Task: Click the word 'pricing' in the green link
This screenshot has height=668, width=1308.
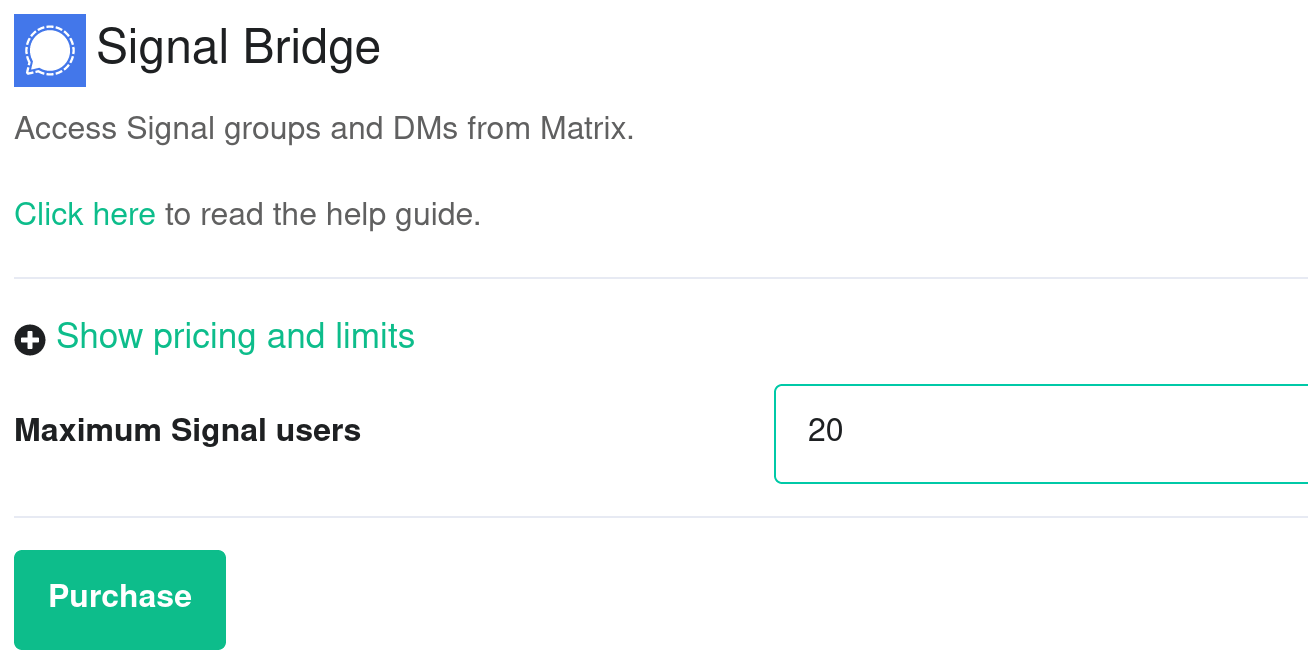Action: click(x=205, y=337)
